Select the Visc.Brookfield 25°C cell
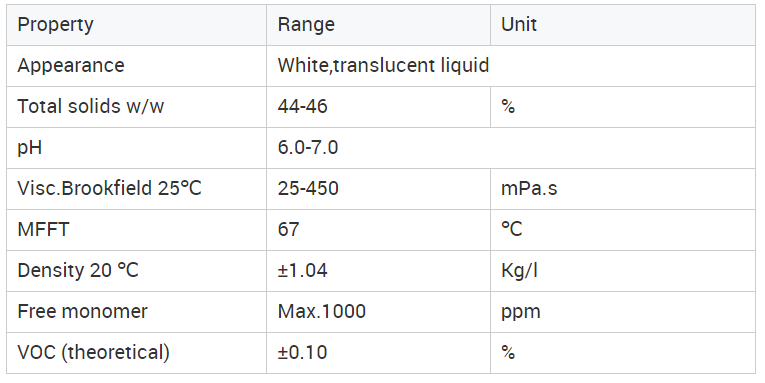The height and width of the screenshot is (383, 765). coord(109,188)
